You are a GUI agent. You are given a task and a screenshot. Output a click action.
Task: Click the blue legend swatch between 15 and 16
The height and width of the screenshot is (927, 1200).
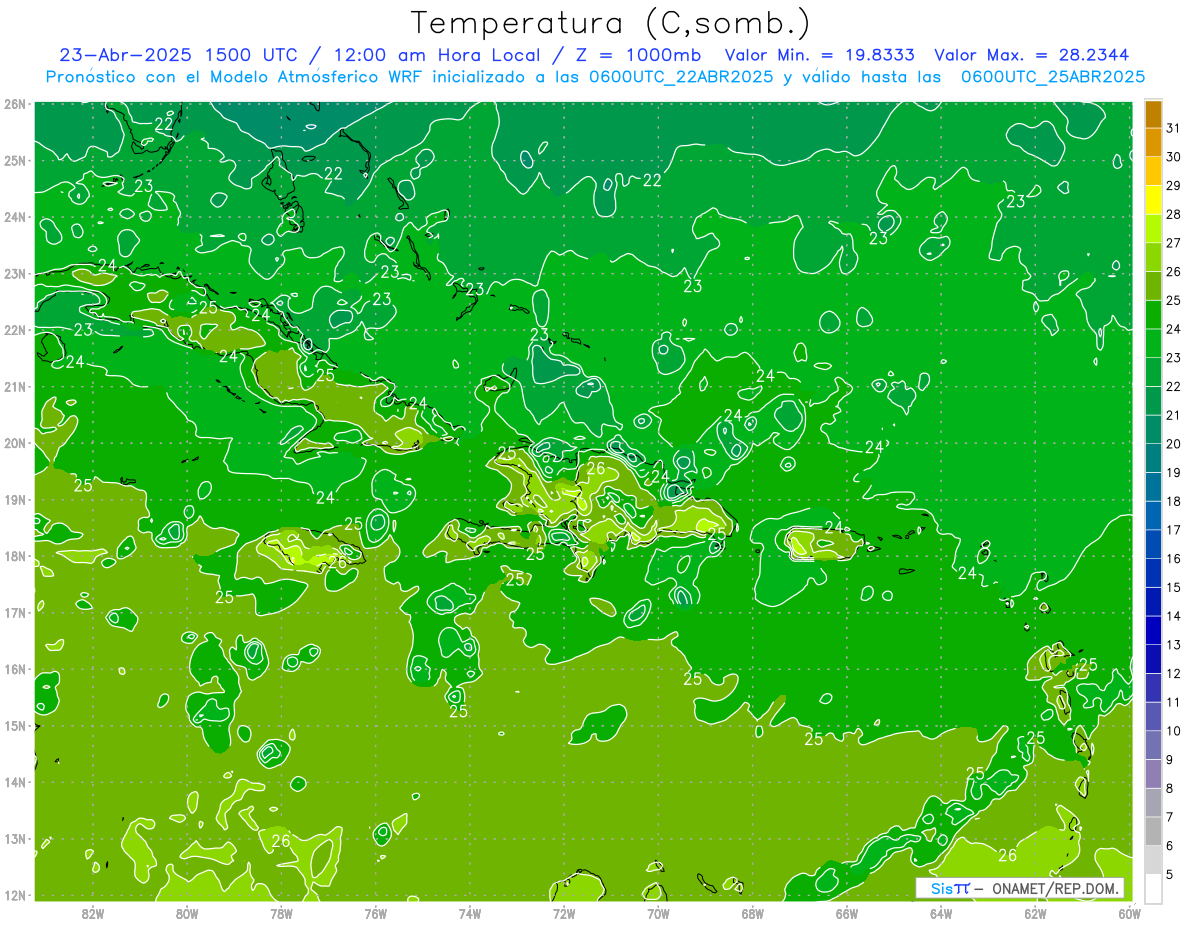click(x=1153, y=573)
